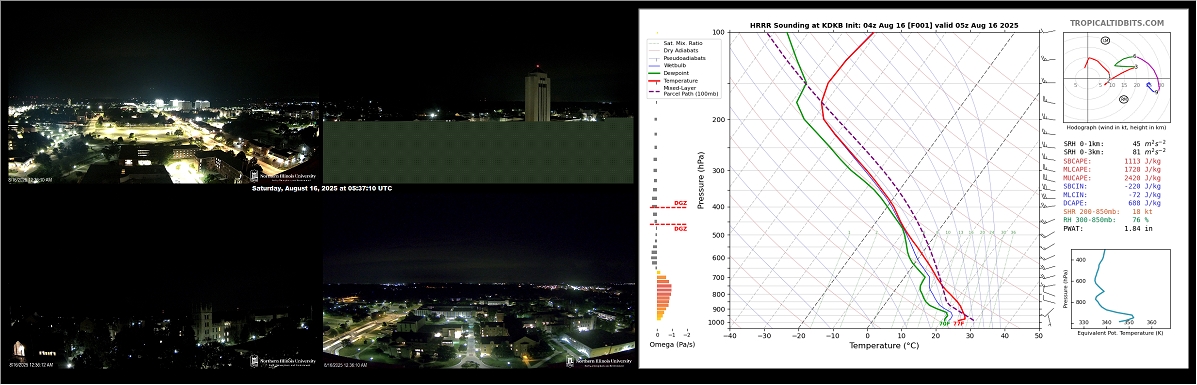This screenshot has width=1197, height=385.
Task: Click the lower DGZ marker label
Action: coord(680,228)
